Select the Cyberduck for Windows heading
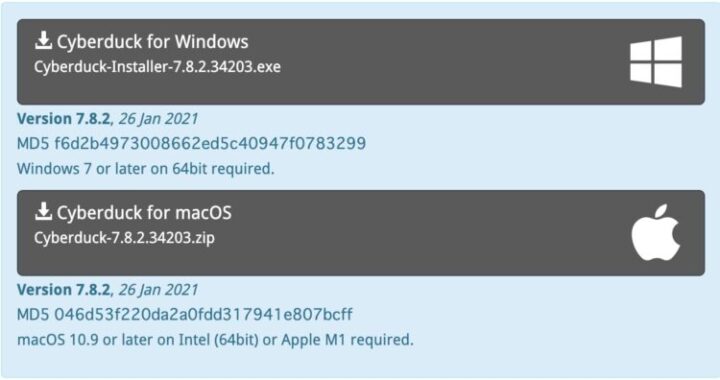Screen dimensions: 720x380 click(152, 42)
